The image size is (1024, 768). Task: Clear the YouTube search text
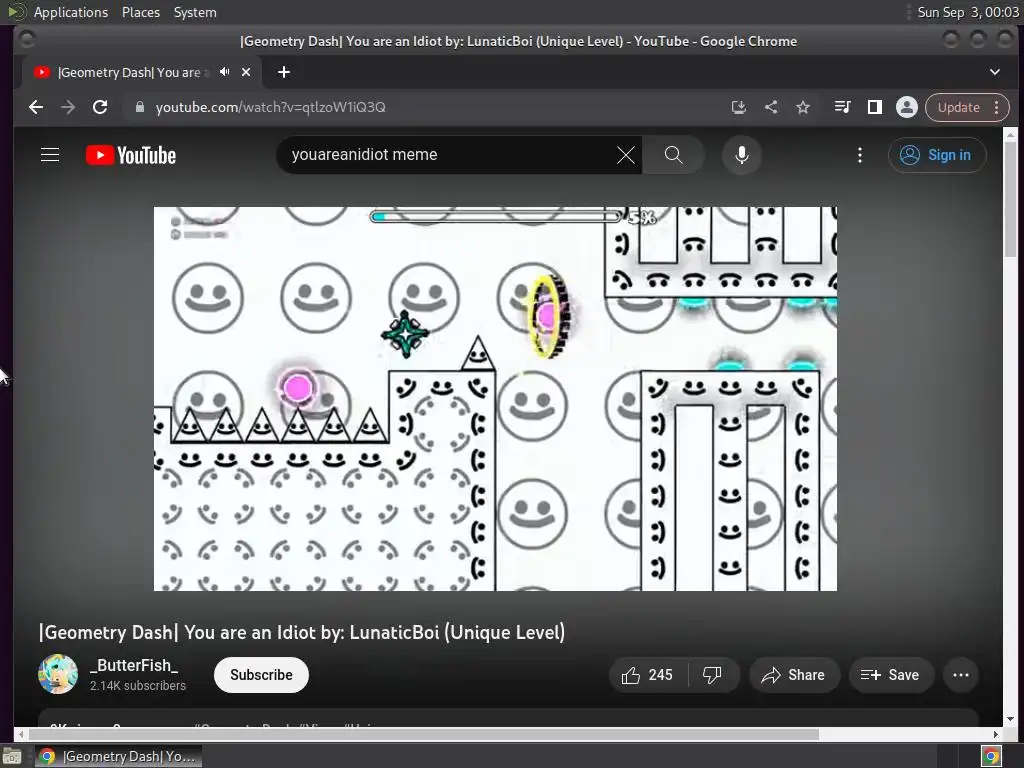point(626,155)
